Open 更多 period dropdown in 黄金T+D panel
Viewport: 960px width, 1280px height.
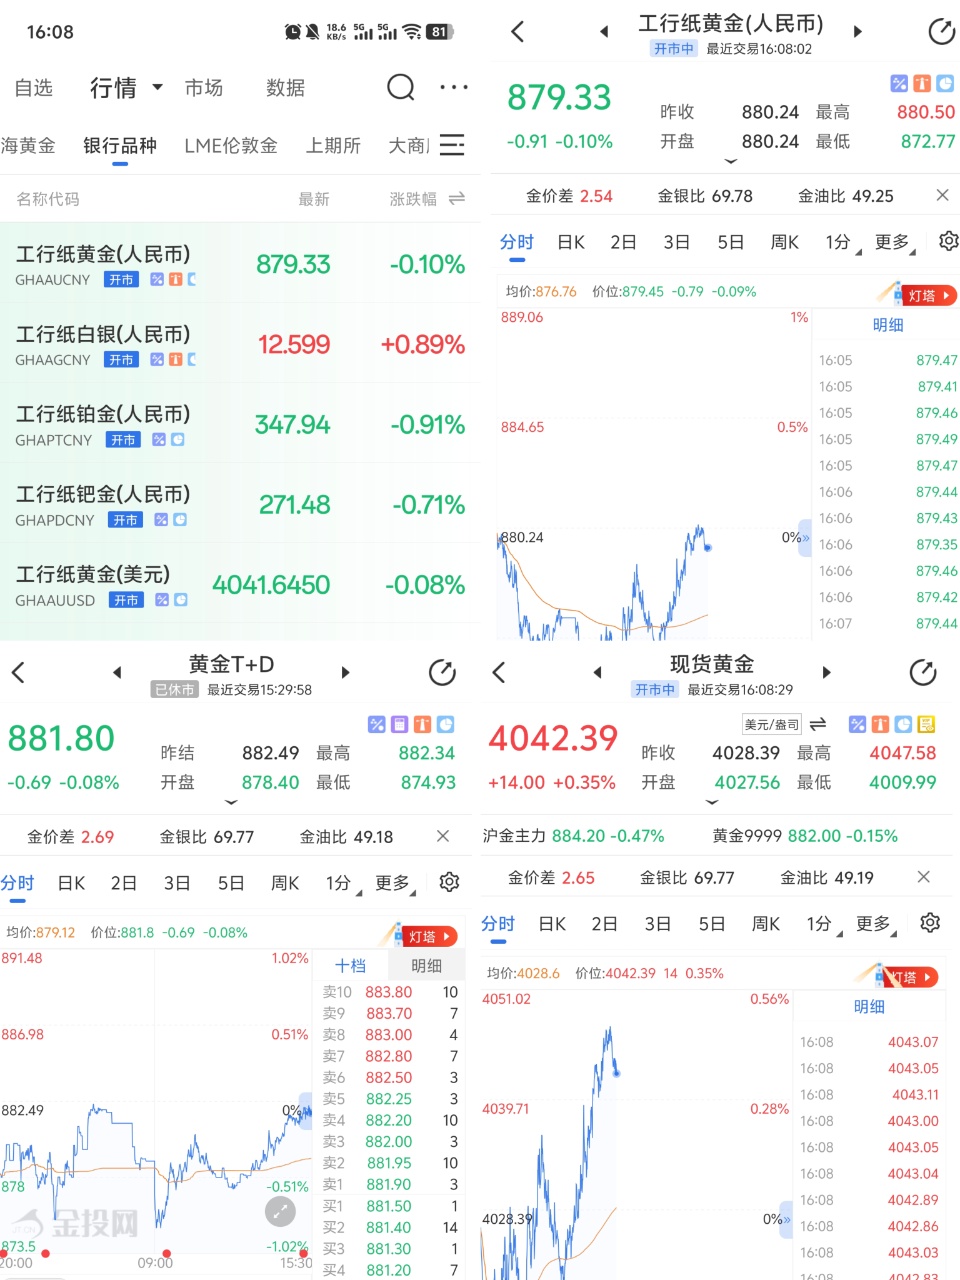click(x=395, y=883)
